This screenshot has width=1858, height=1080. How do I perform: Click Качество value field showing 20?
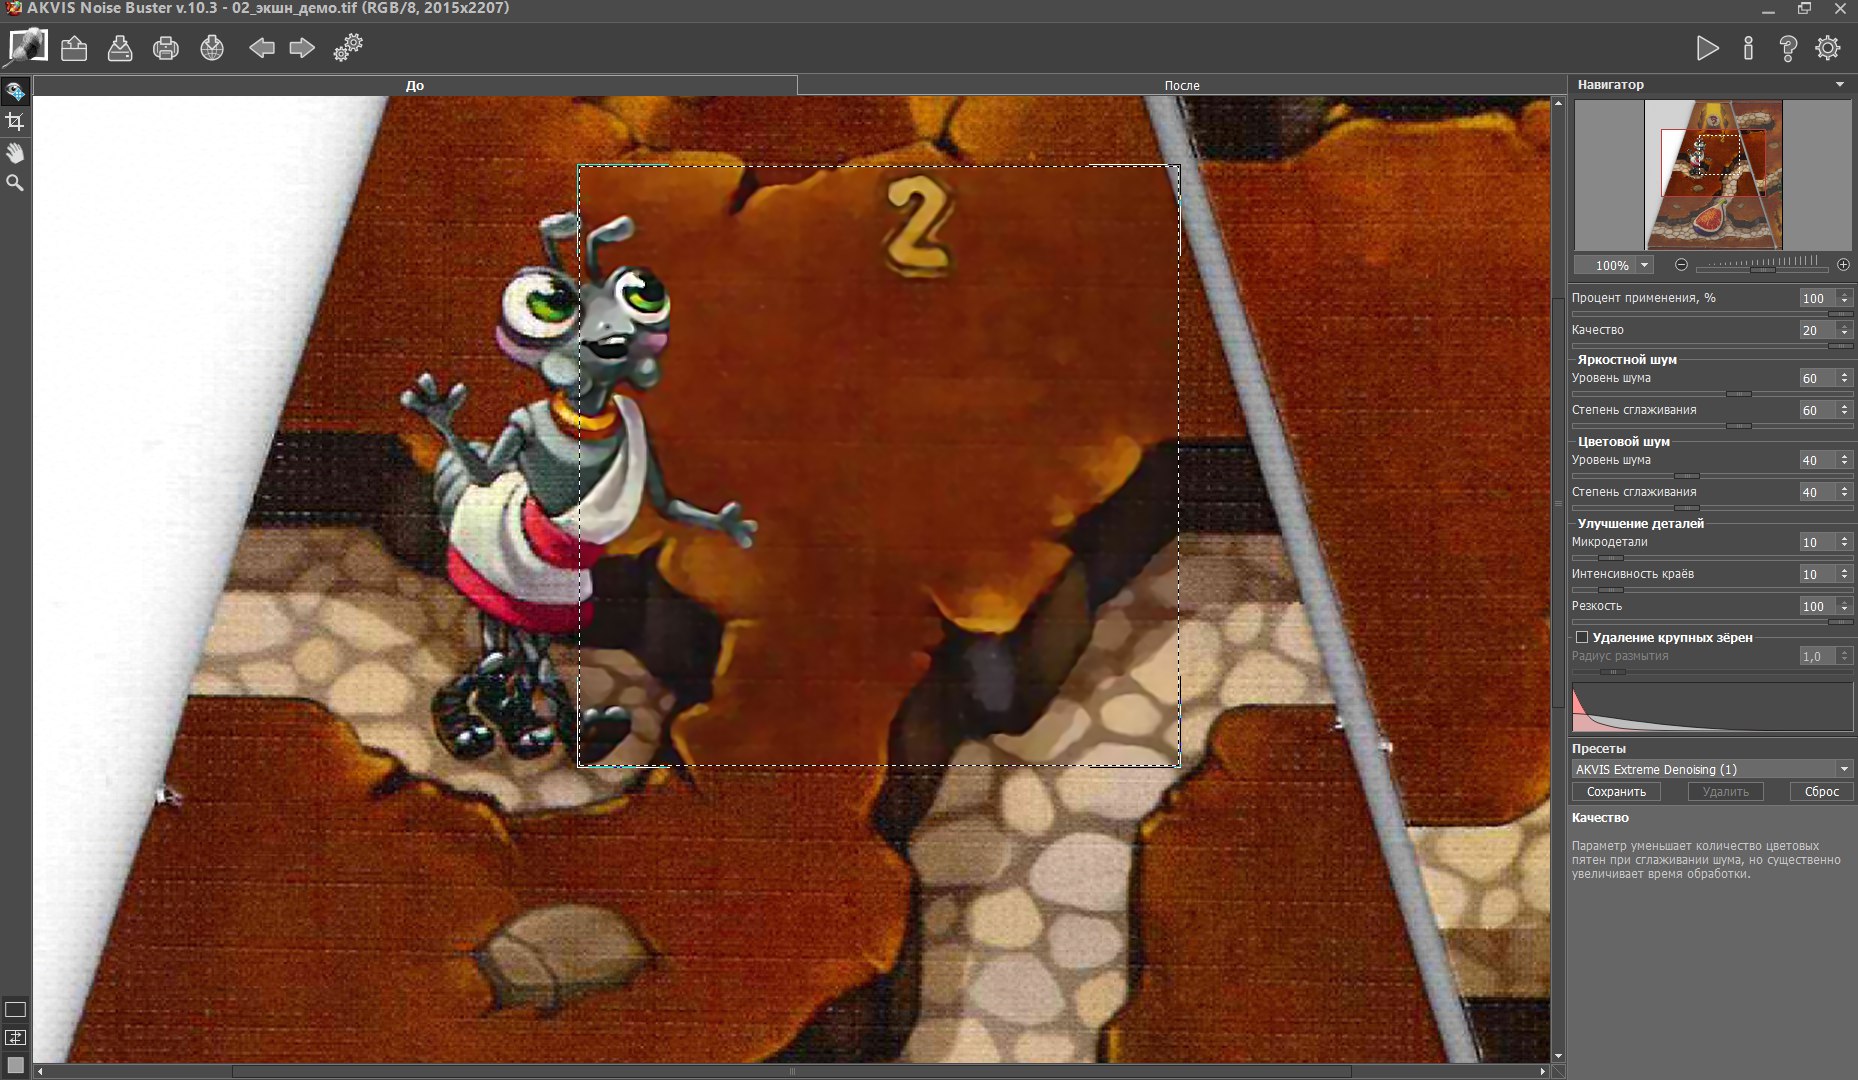tap(1818, 330)
